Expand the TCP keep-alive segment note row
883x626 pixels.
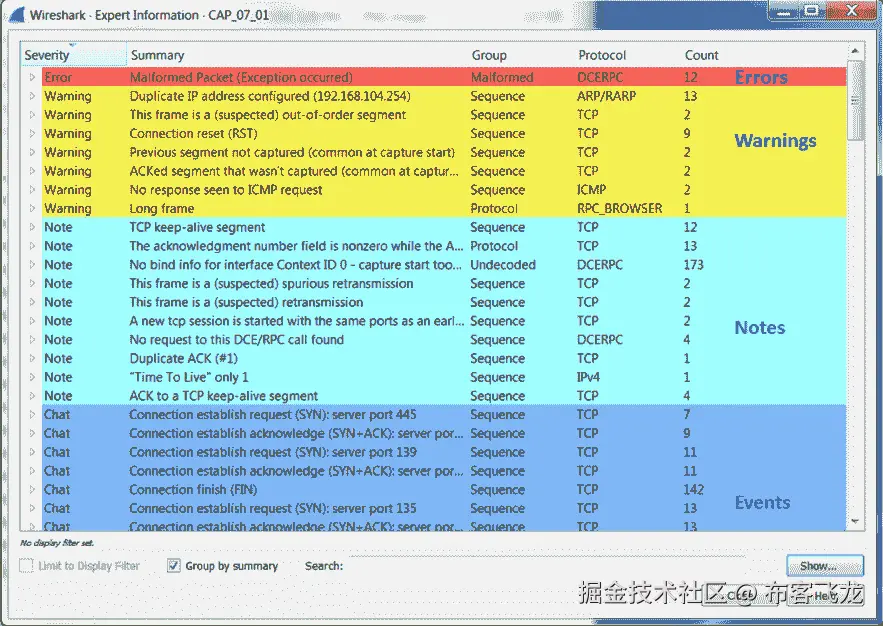click(32, 227)
